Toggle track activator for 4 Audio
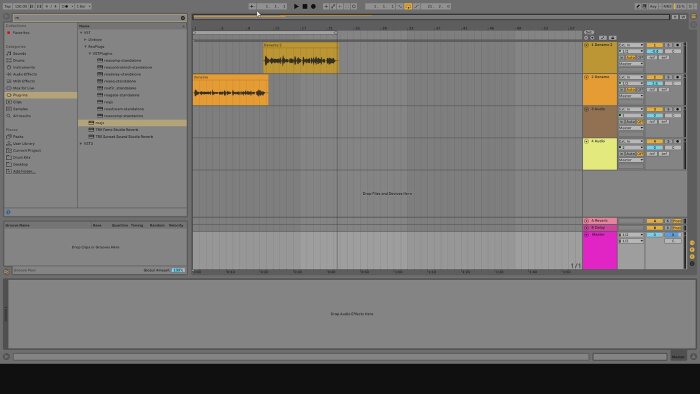This screenshot has height=394, width=700. tap(654, 141)
